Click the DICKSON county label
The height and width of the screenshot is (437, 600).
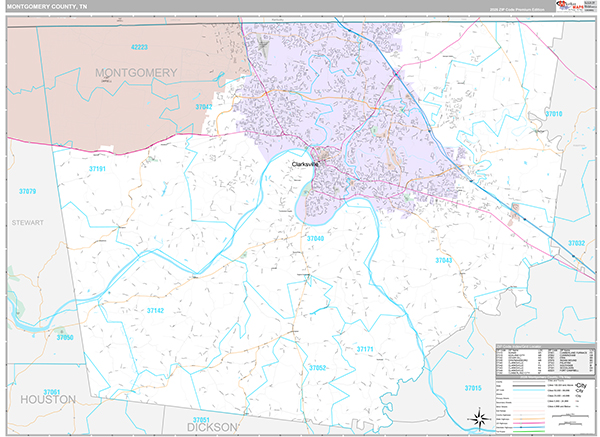(x=212, y=427)
